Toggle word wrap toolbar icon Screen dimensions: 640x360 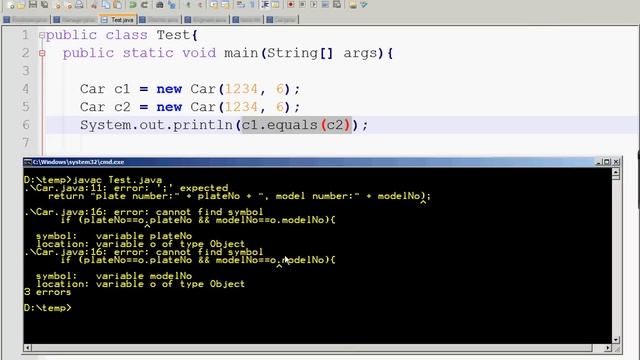[241, 4]
